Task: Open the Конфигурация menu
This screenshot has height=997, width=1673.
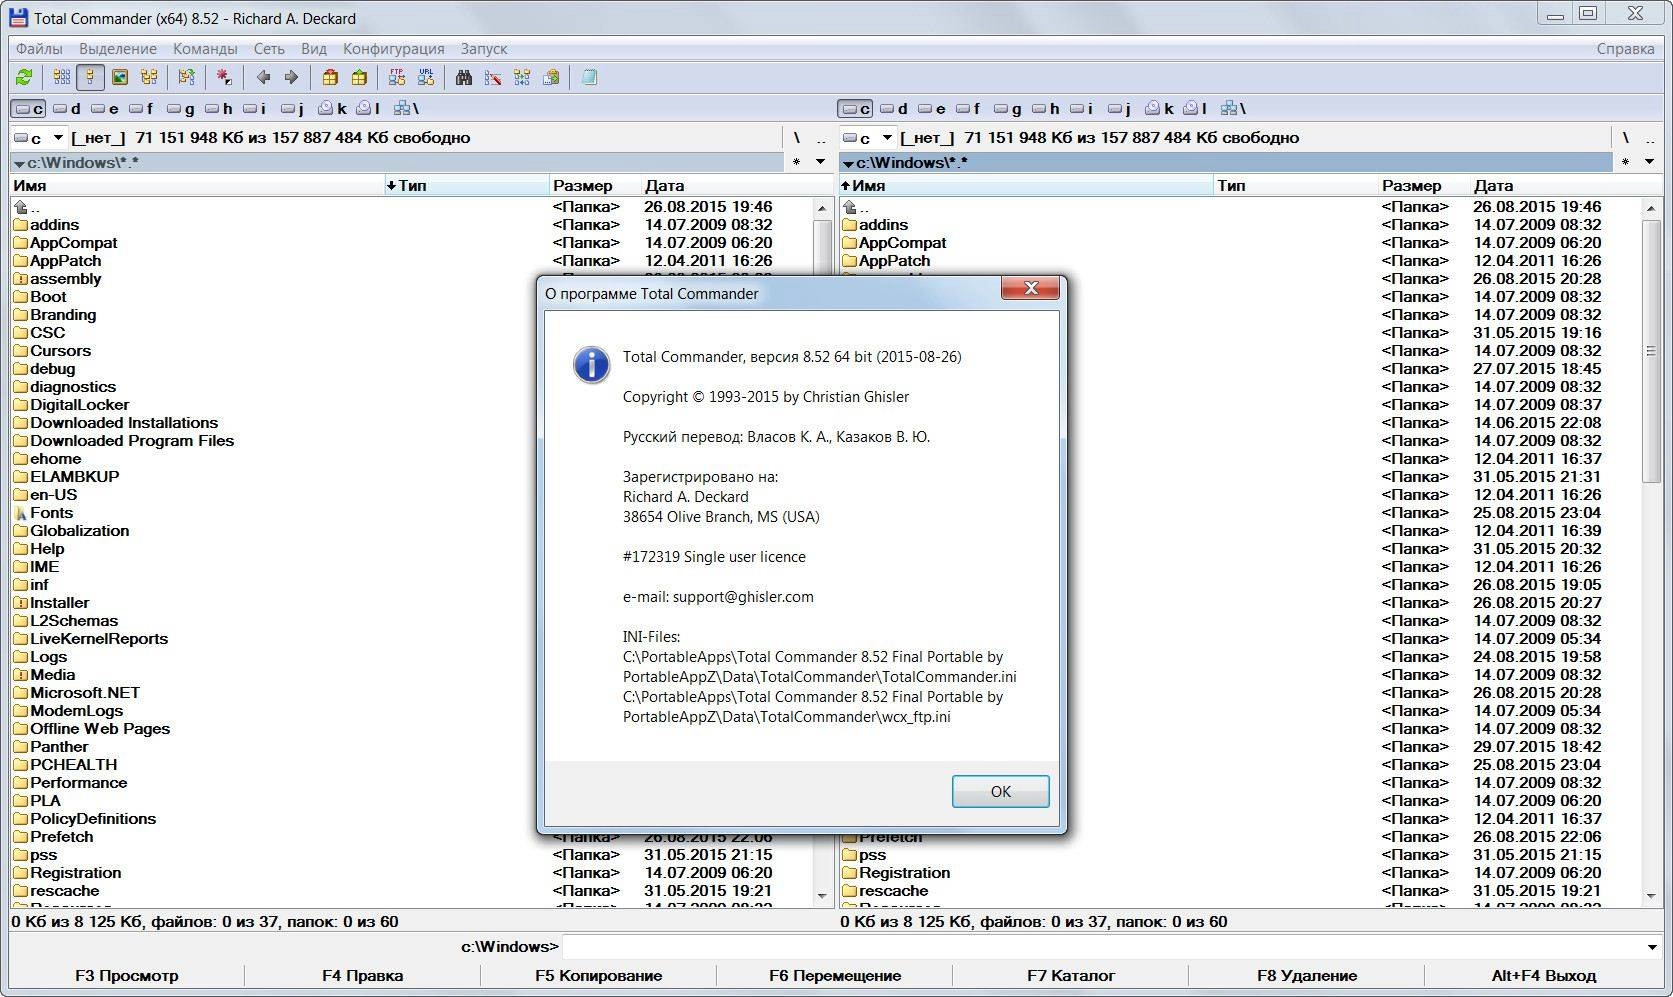Action: coord(394,48)
